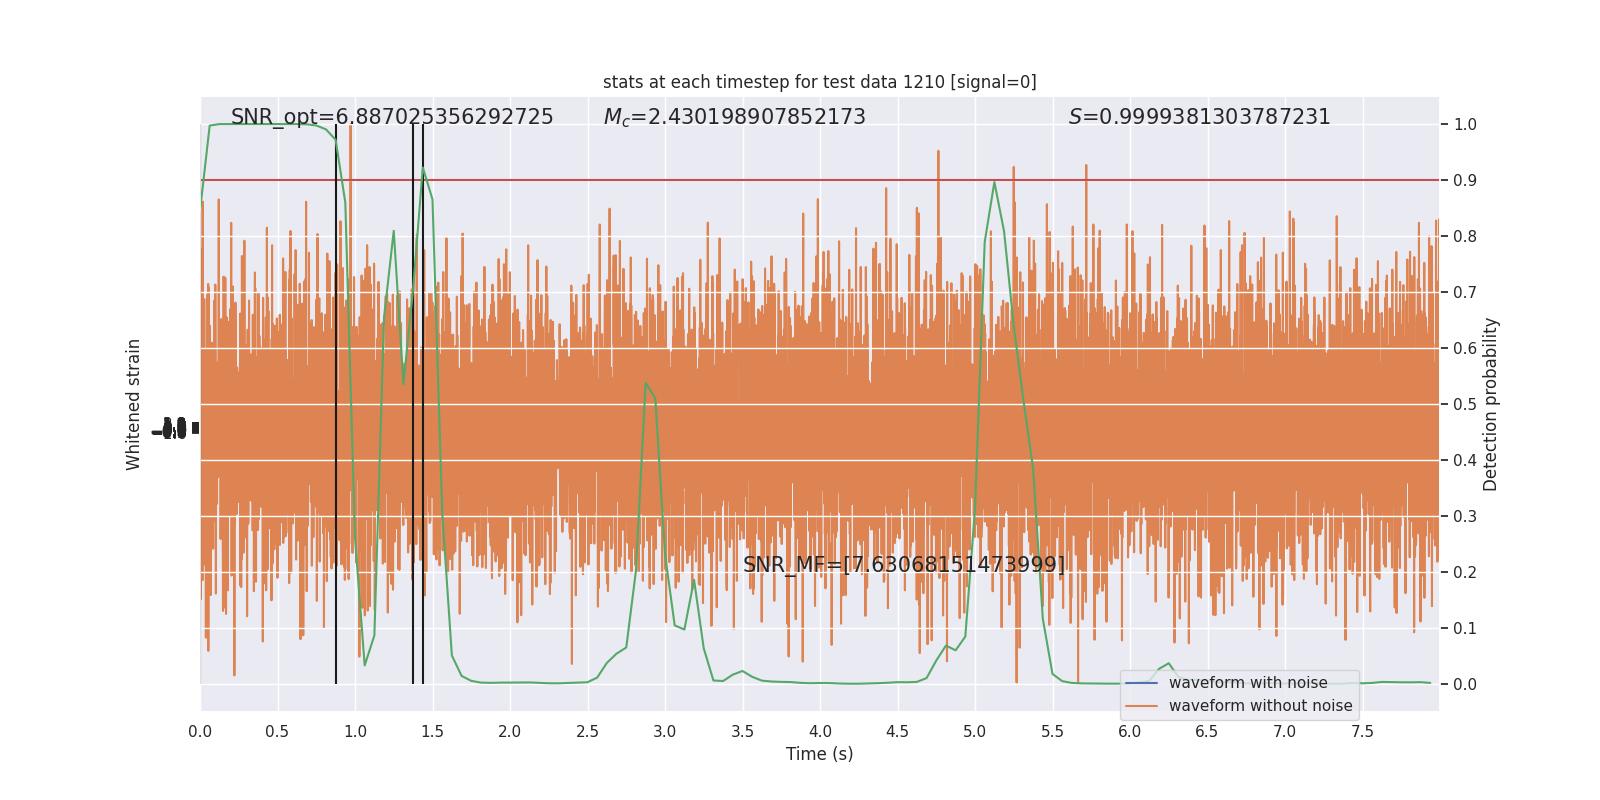Click the 0.0 tick on time axis

click(x=200, y=732)
